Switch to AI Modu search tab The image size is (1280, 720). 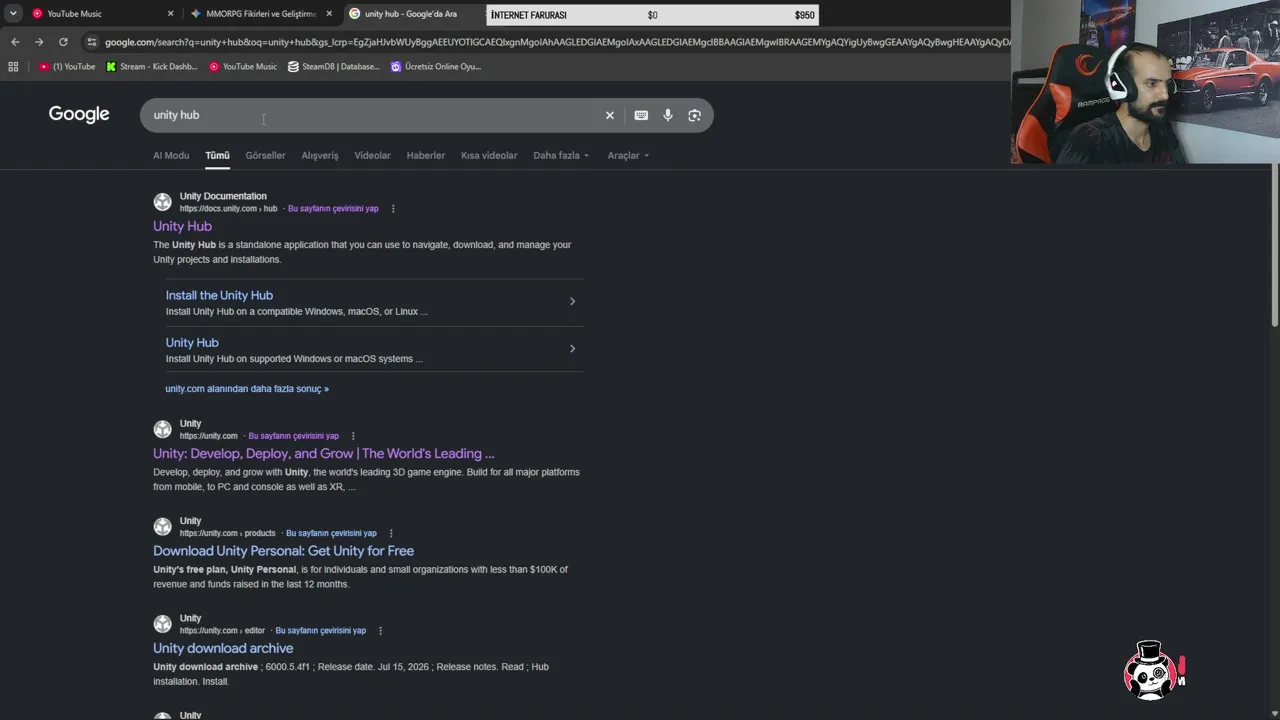click(171, 156)
